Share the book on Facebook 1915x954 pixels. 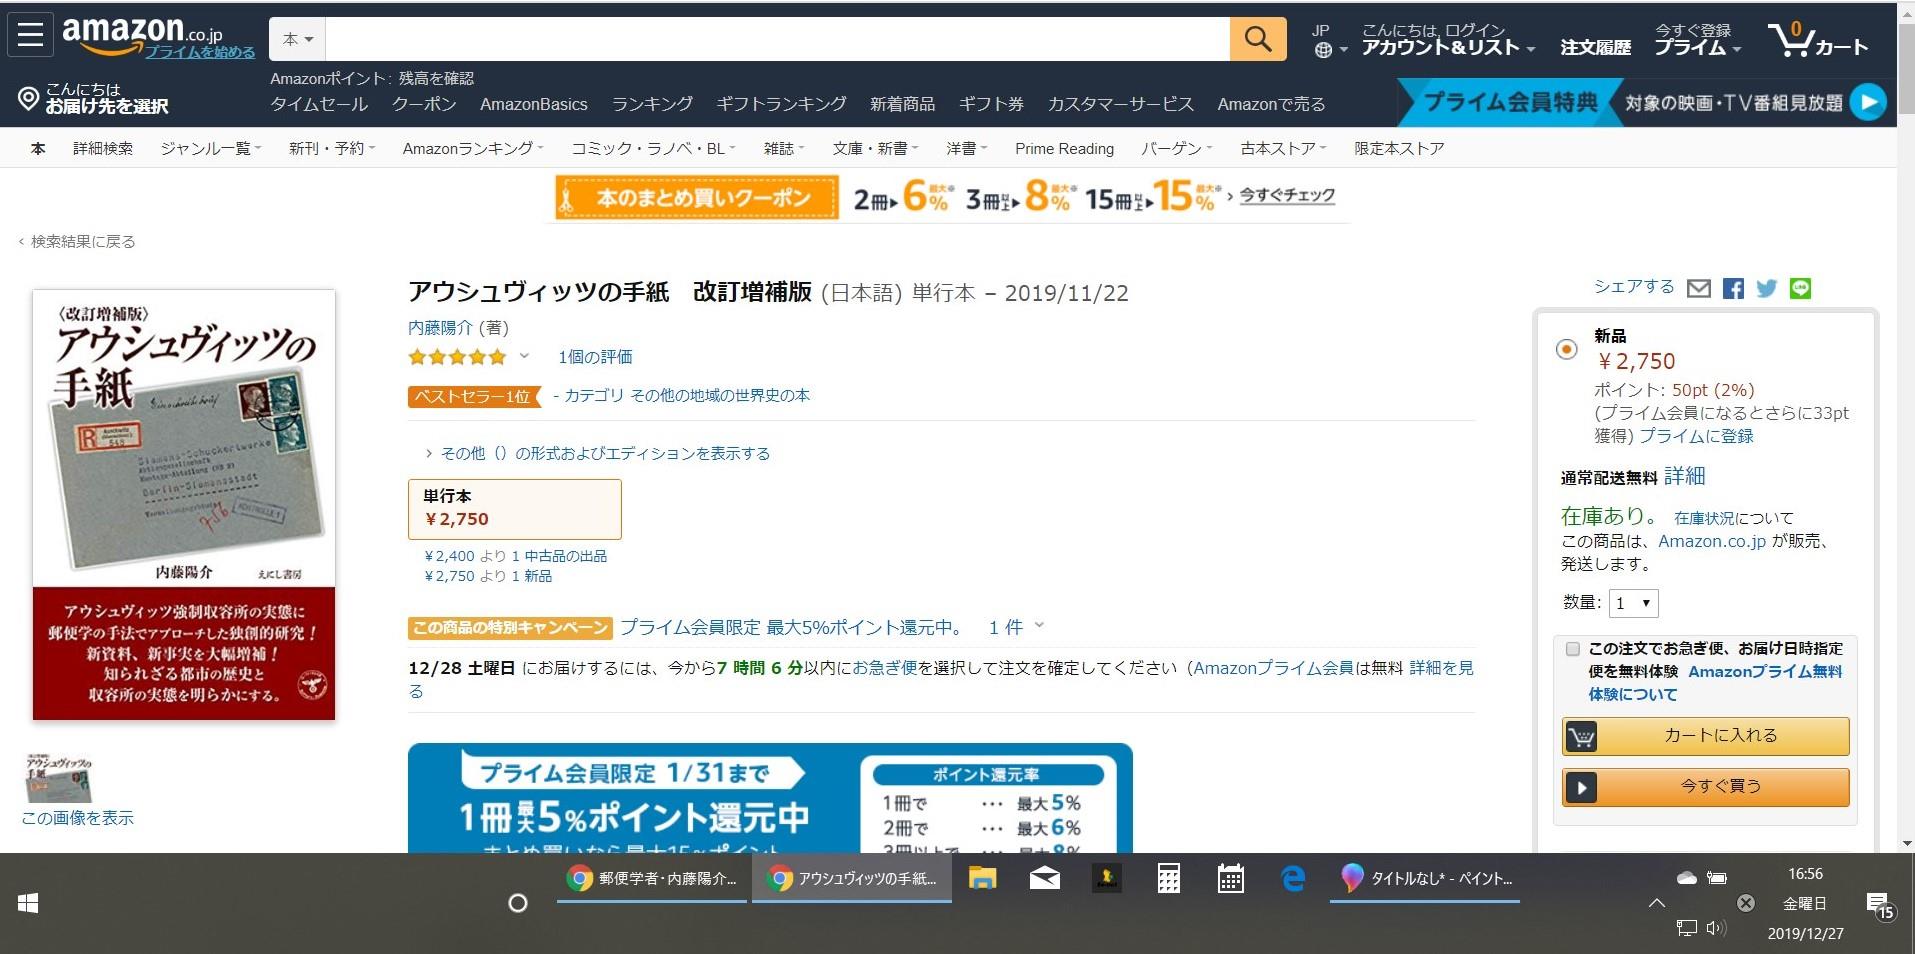1733,289
